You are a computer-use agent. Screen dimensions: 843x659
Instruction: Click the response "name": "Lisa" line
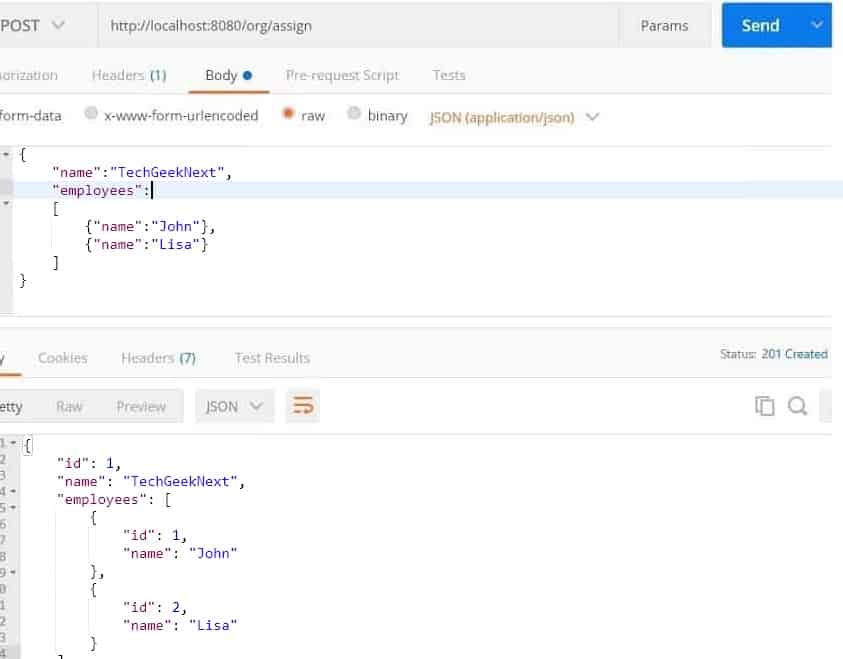pos(180,626)
